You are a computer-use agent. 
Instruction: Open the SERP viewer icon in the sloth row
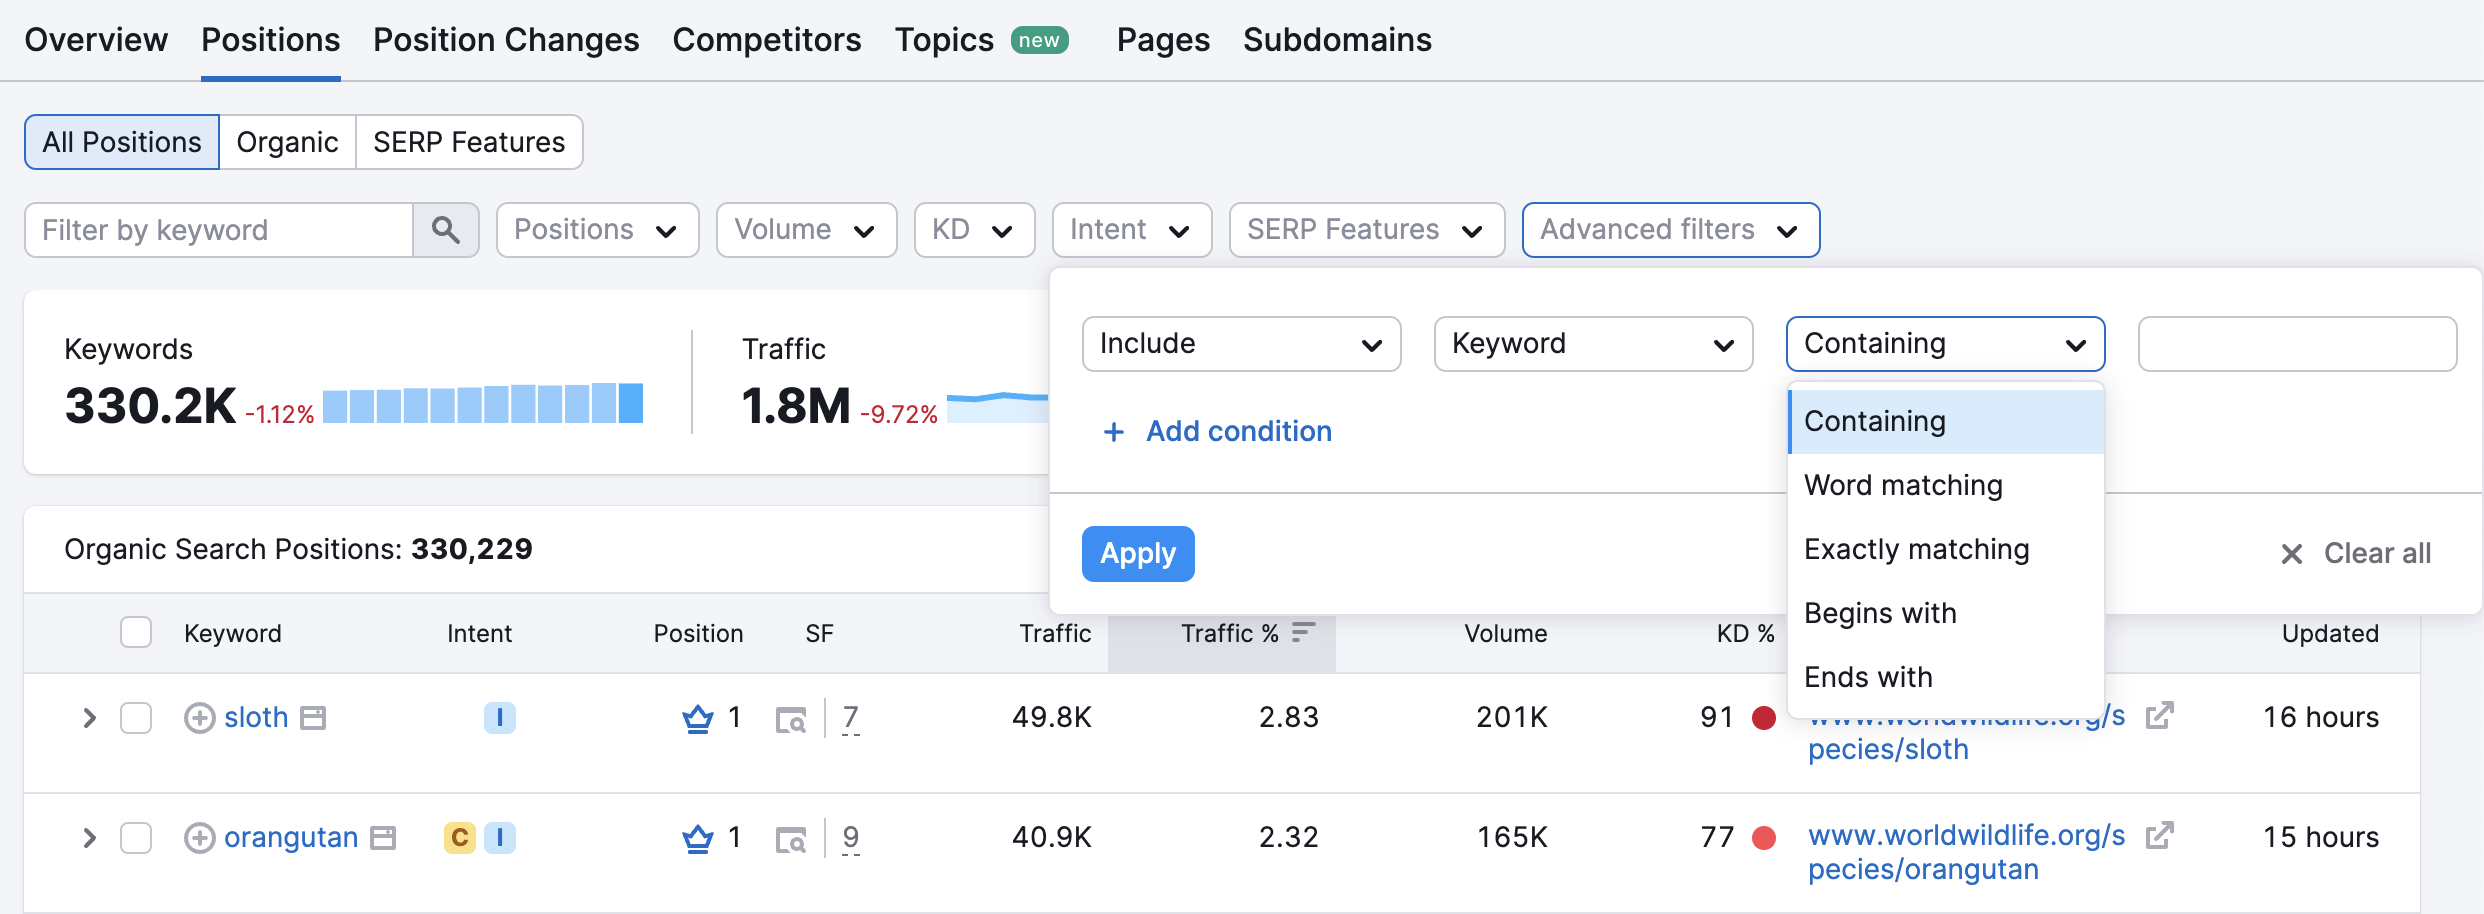click(x=791, y=720)
